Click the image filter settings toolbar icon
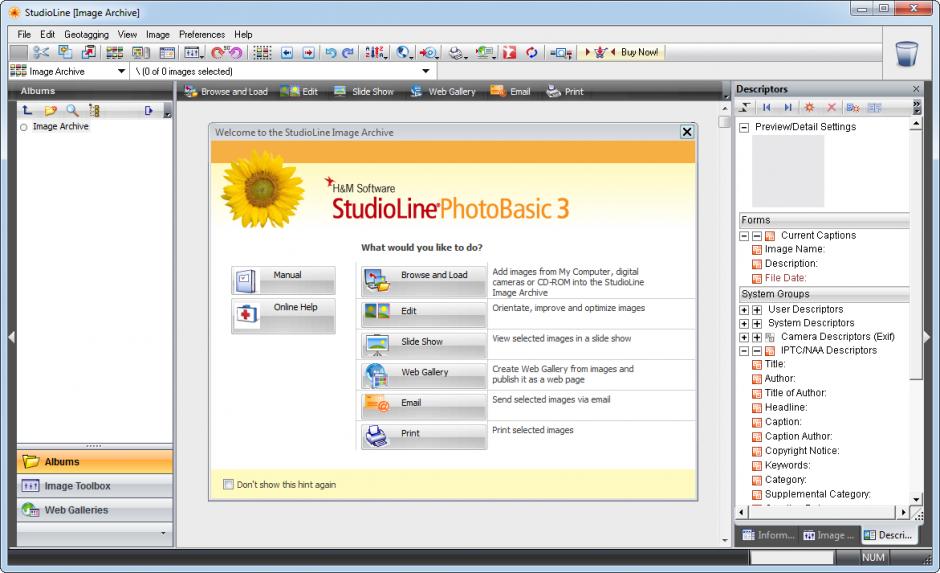 click(192, 53)
